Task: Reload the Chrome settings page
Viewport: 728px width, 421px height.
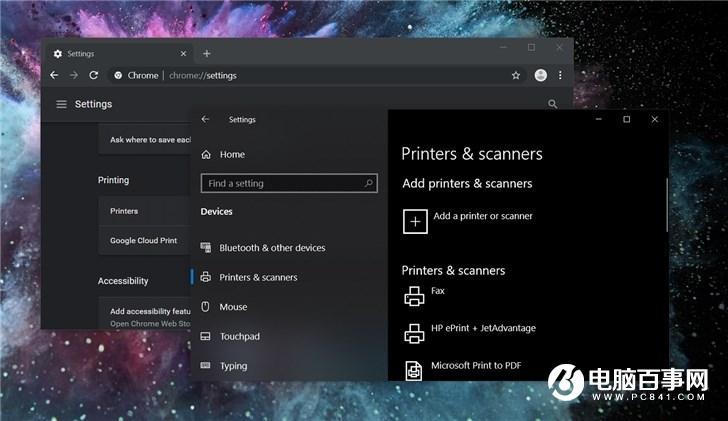Action: point(94,75)
